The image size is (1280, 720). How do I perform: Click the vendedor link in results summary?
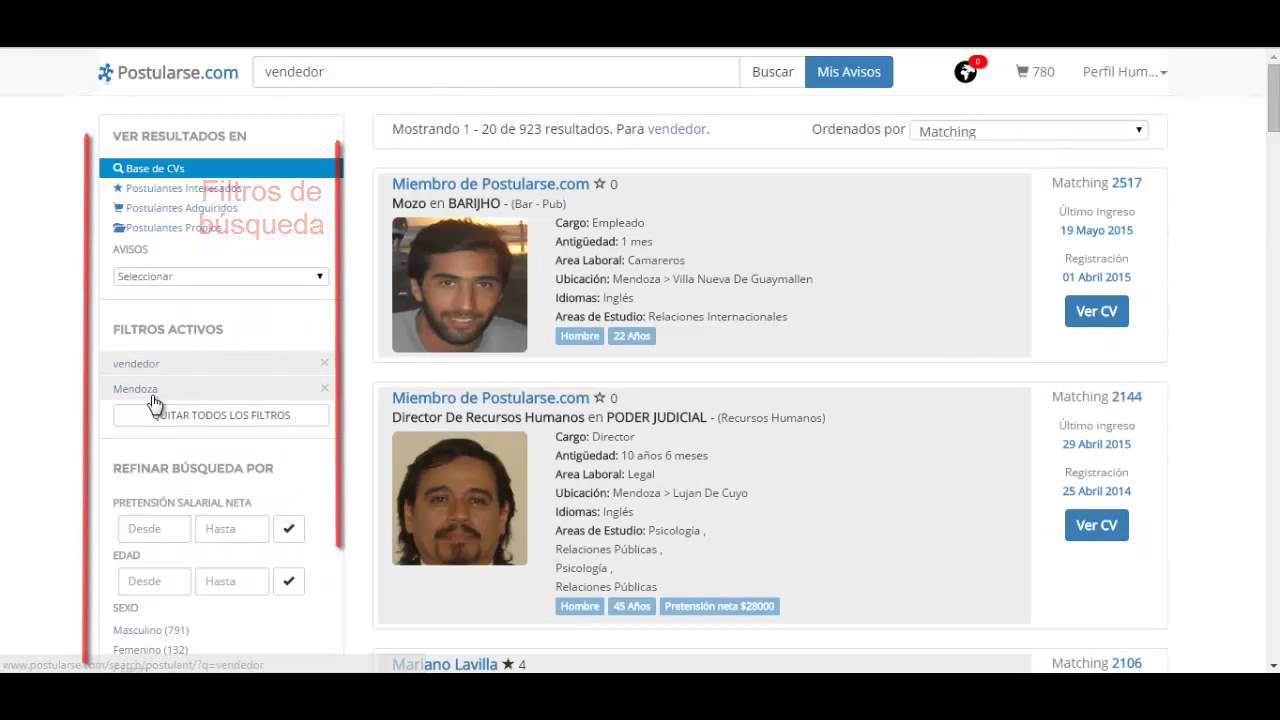676,129
